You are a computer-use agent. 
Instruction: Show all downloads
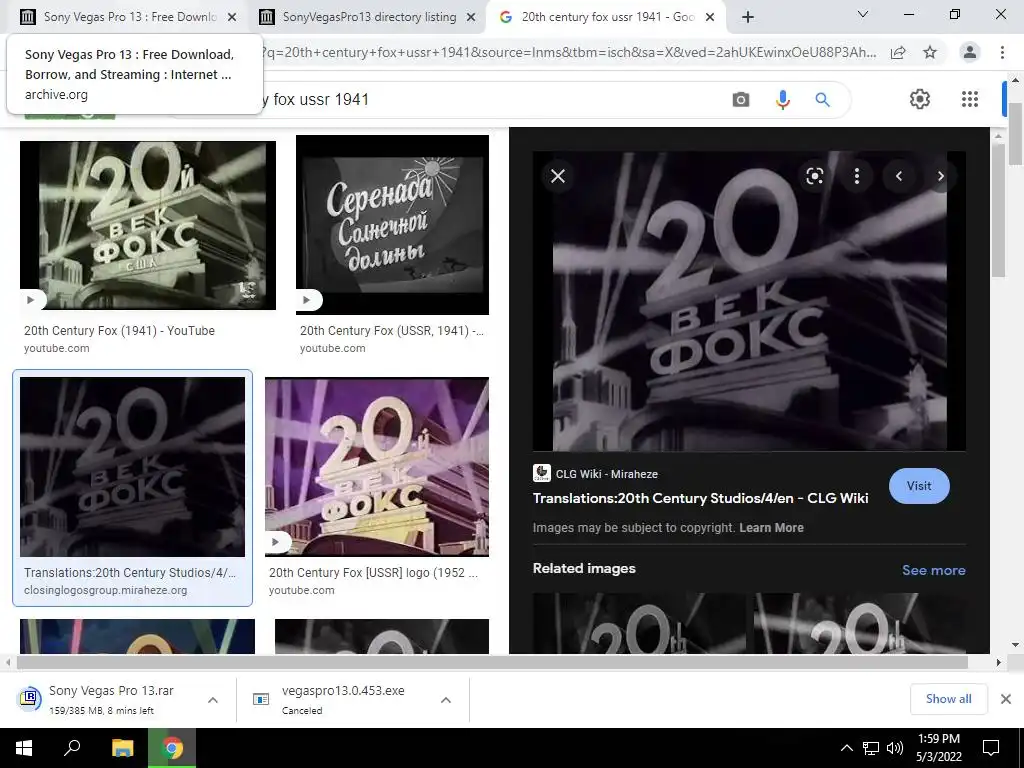948,699
